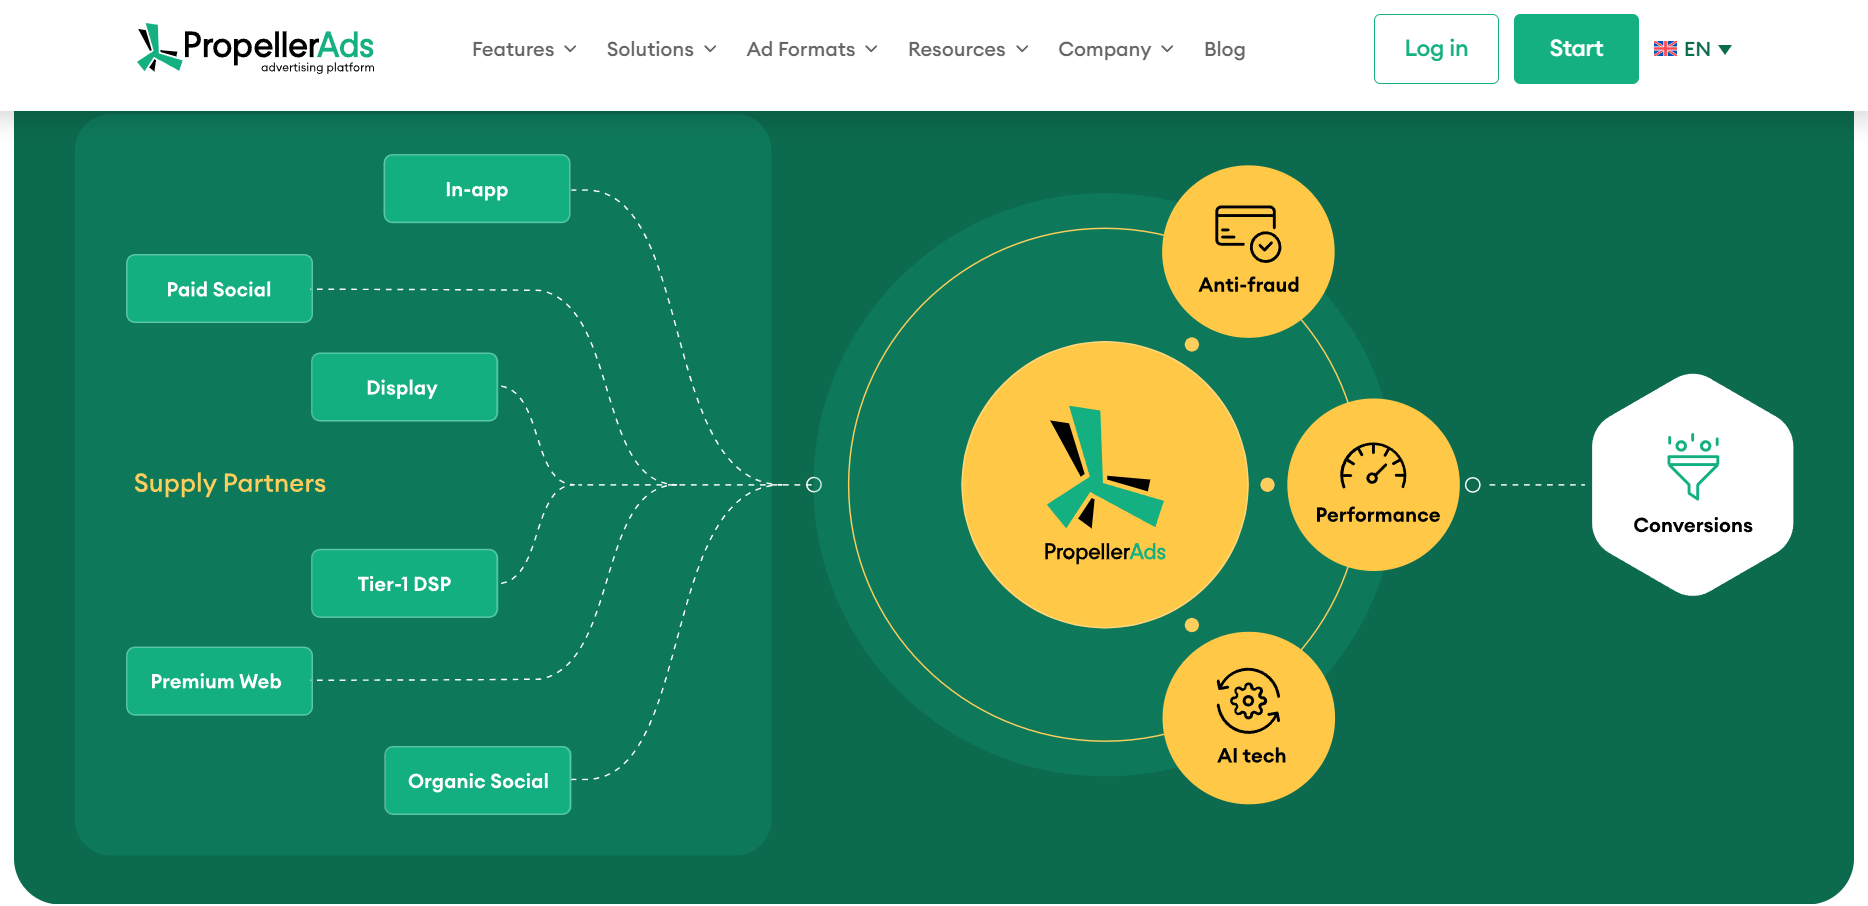Click the Performance speedometer icon

coord(1373,466)
